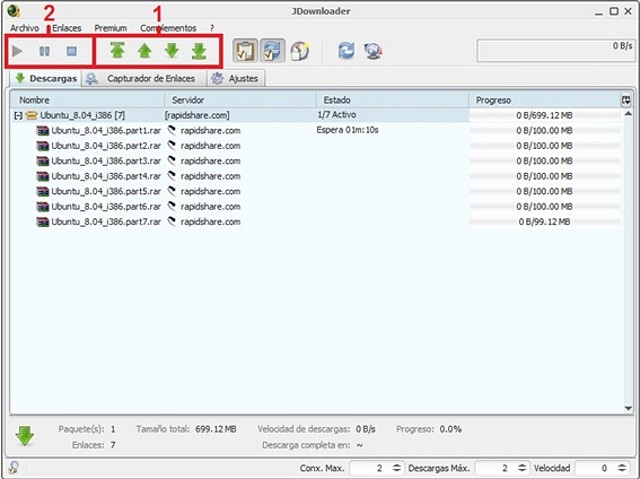Click the "[rapidshare.com]" package server cell
Screen dimensions: 640x479
point(197,115)
